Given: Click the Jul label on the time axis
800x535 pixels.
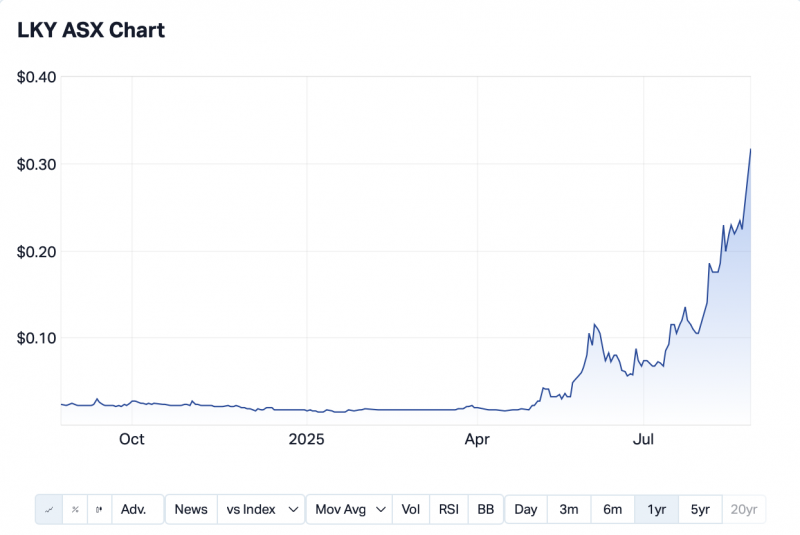Looking at the screenshot, I should 645,439.
